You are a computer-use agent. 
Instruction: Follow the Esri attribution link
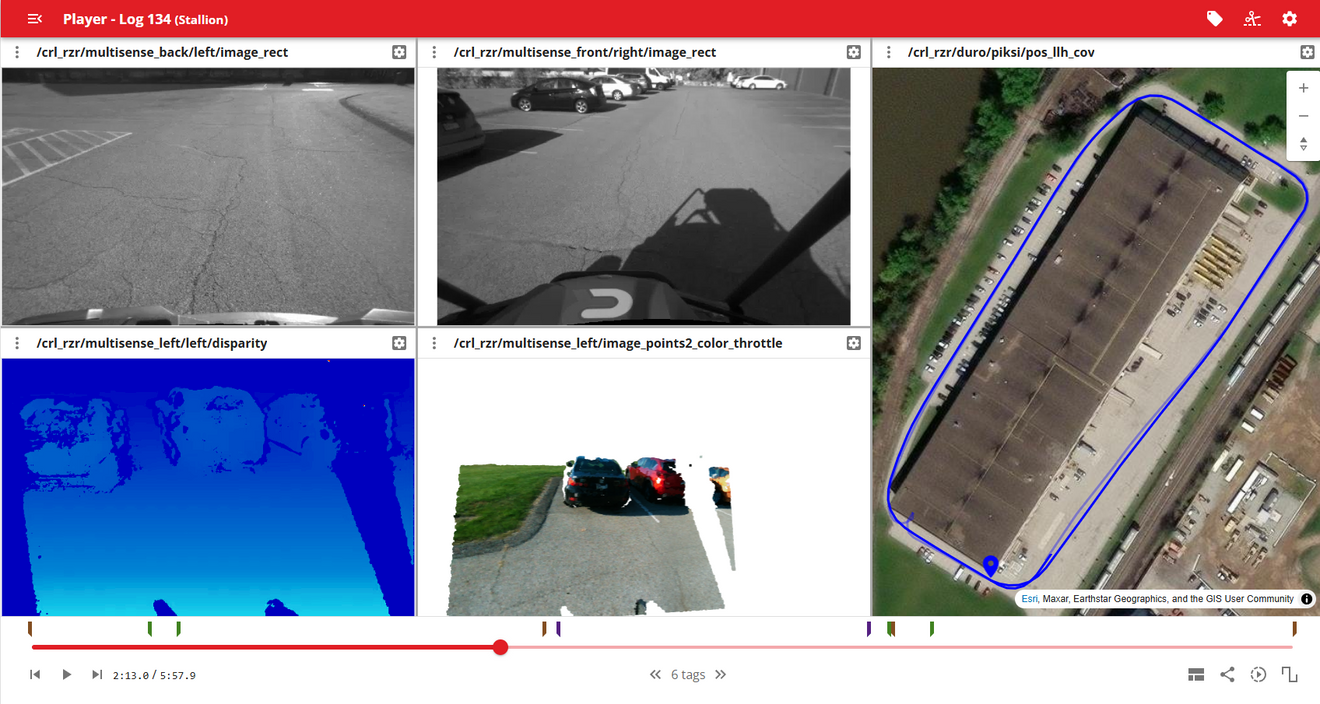(x=1029, y=599)
